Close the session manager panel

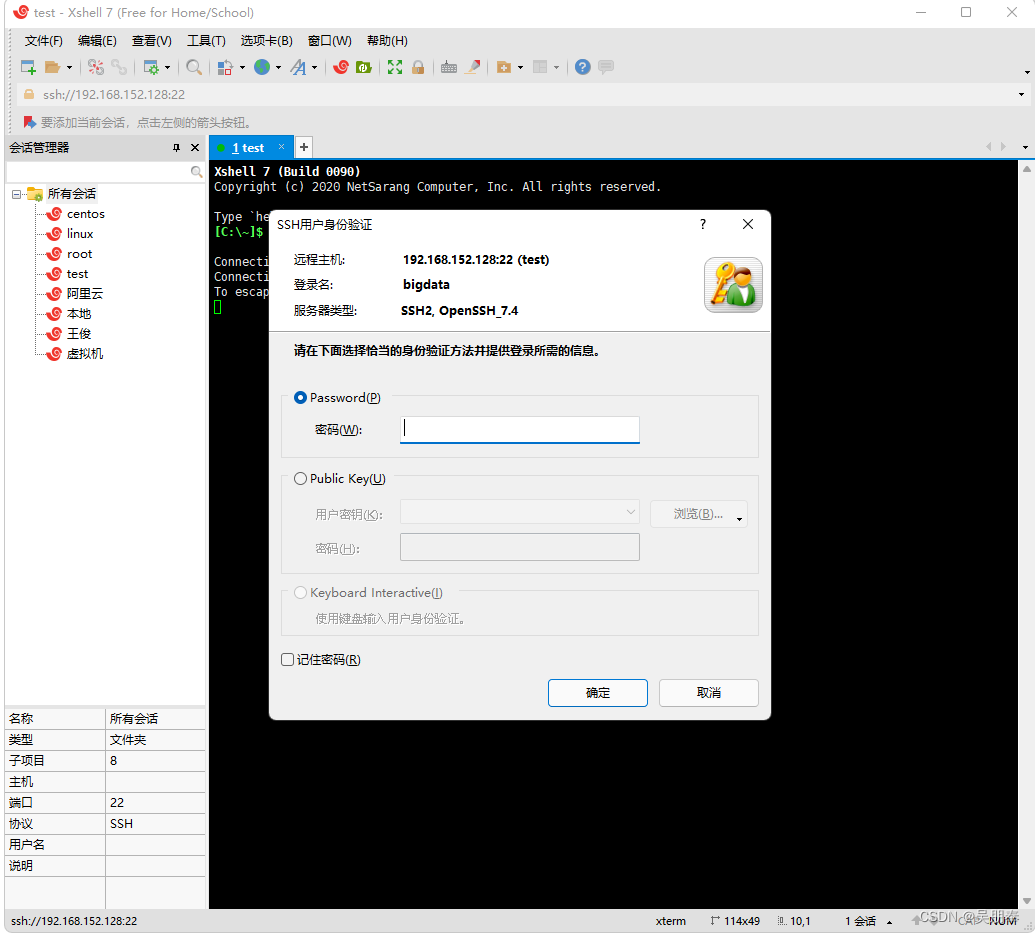click(x=195, y=148)
